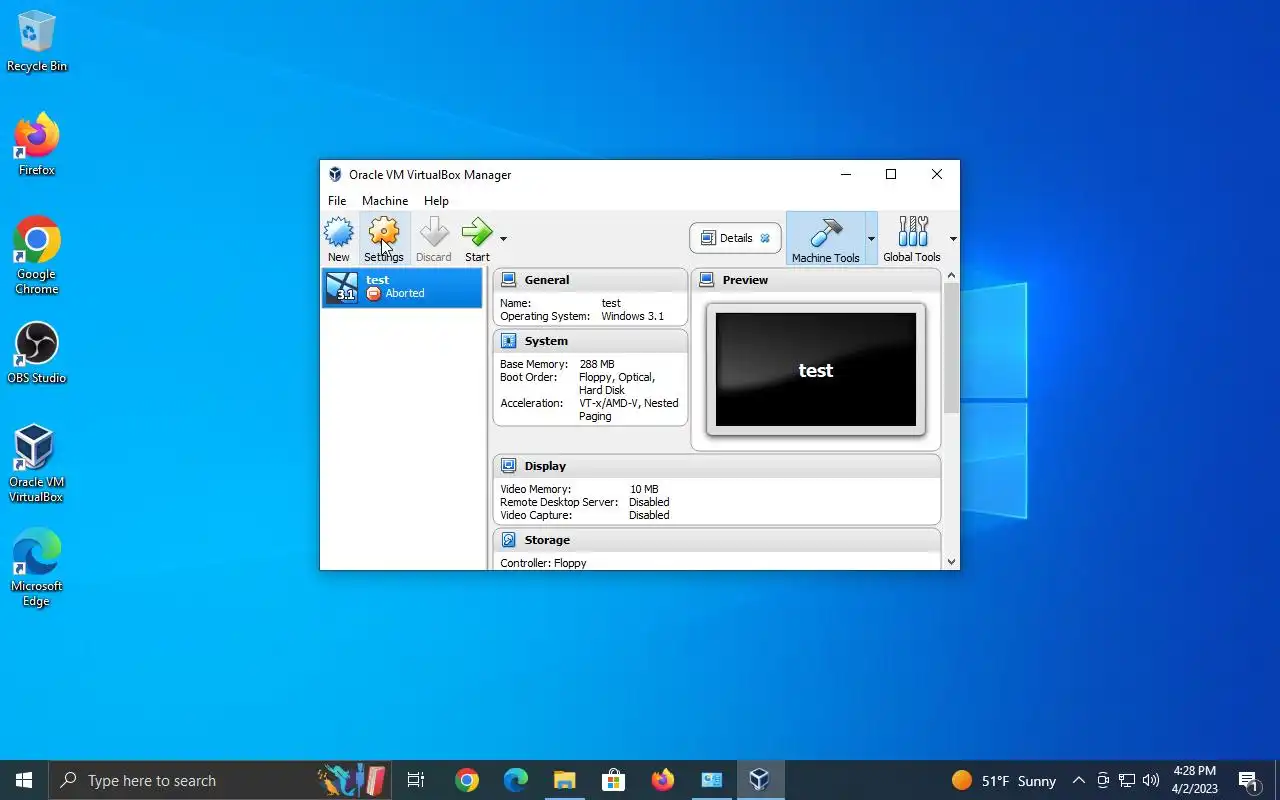The width and height of the screenshot is (1280, 800).
Task: Close the Details tool via its x icon
Action: pyautogui.click(x=765, y=238)
